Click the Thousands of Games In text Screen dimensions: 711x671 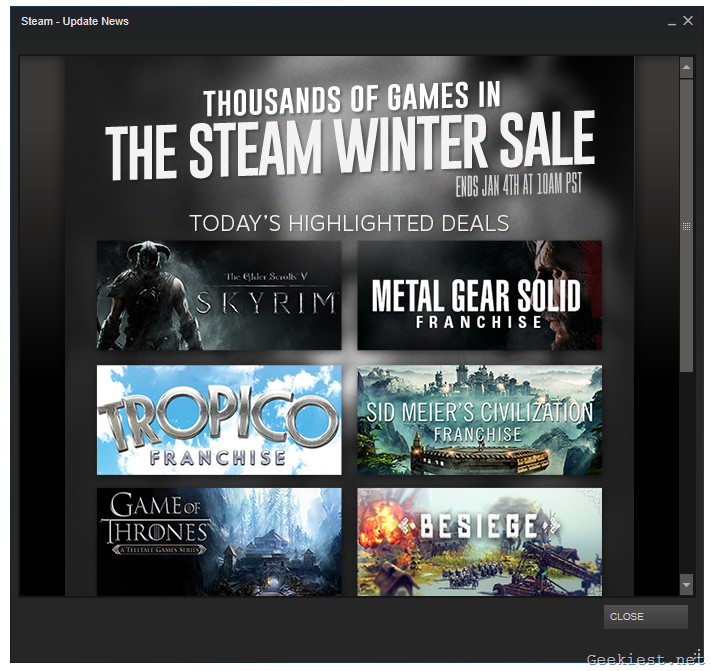(351, 100)
